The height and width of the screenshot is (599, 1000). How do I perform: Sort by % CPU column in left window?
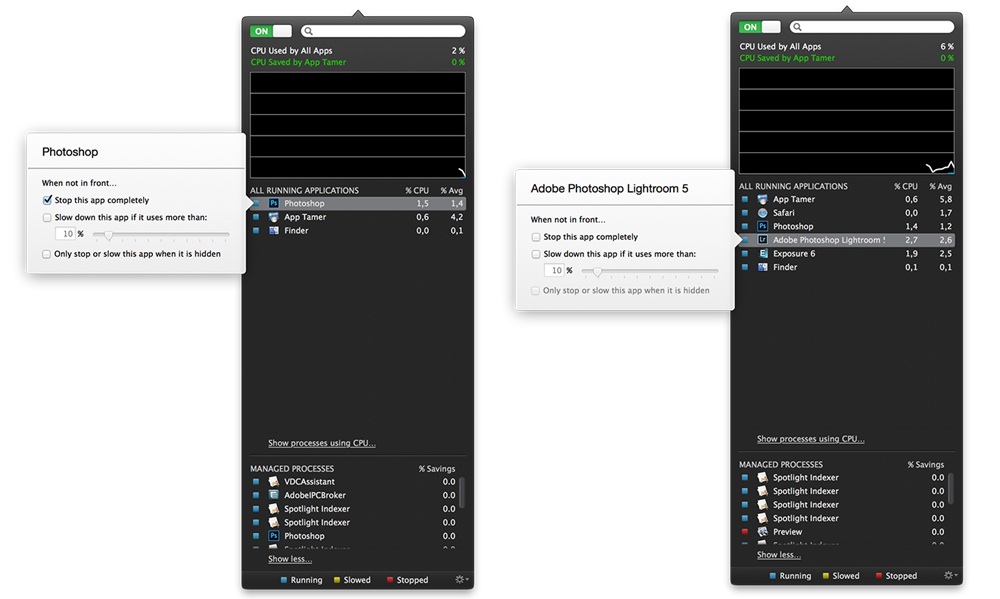417,190
